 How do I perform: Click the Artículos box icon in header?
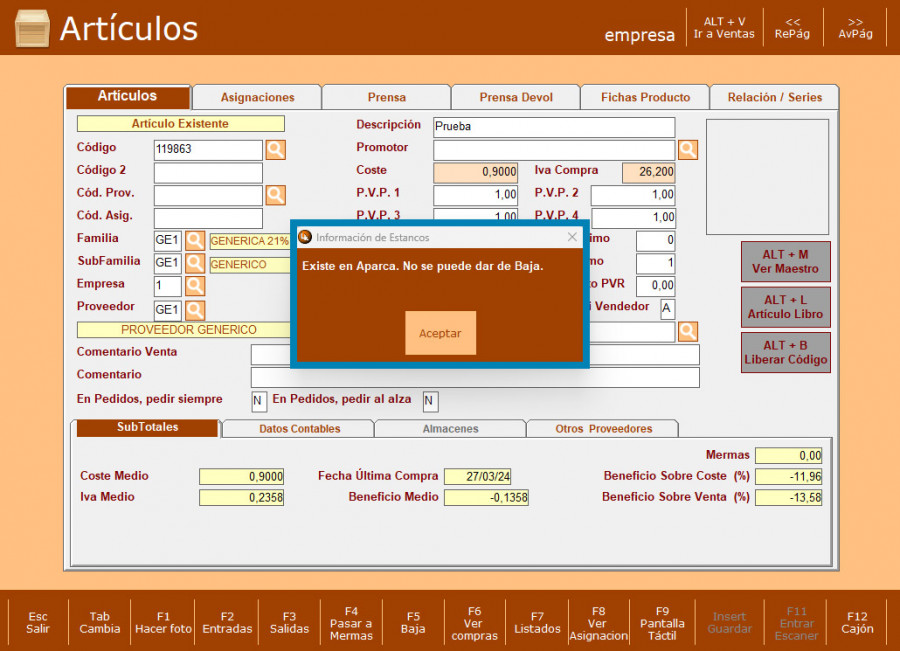coord(32,29)
